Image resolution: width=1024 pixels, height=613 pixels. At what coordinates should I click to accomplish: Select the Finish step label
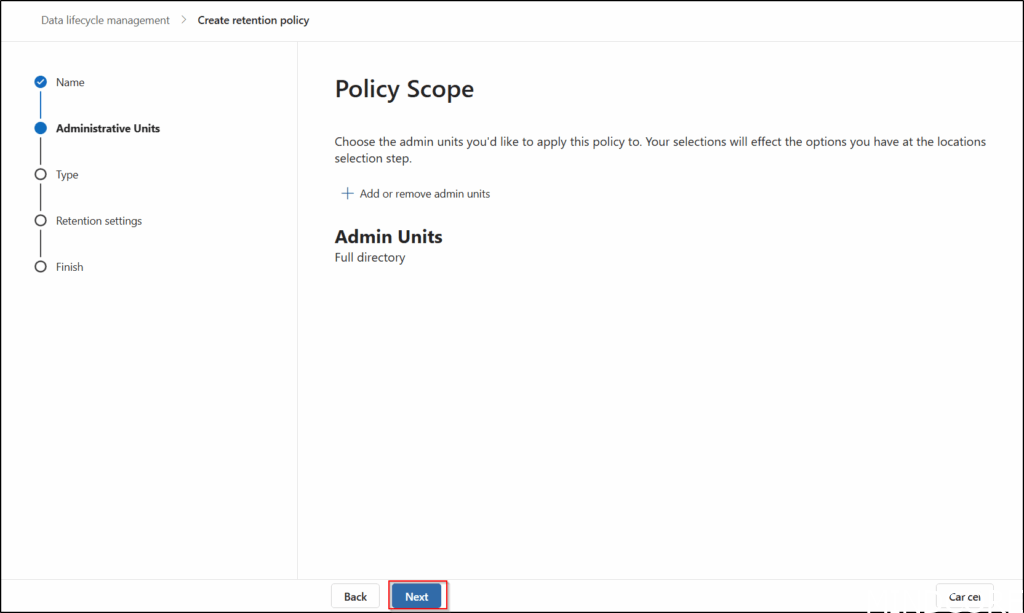(70, 267)
